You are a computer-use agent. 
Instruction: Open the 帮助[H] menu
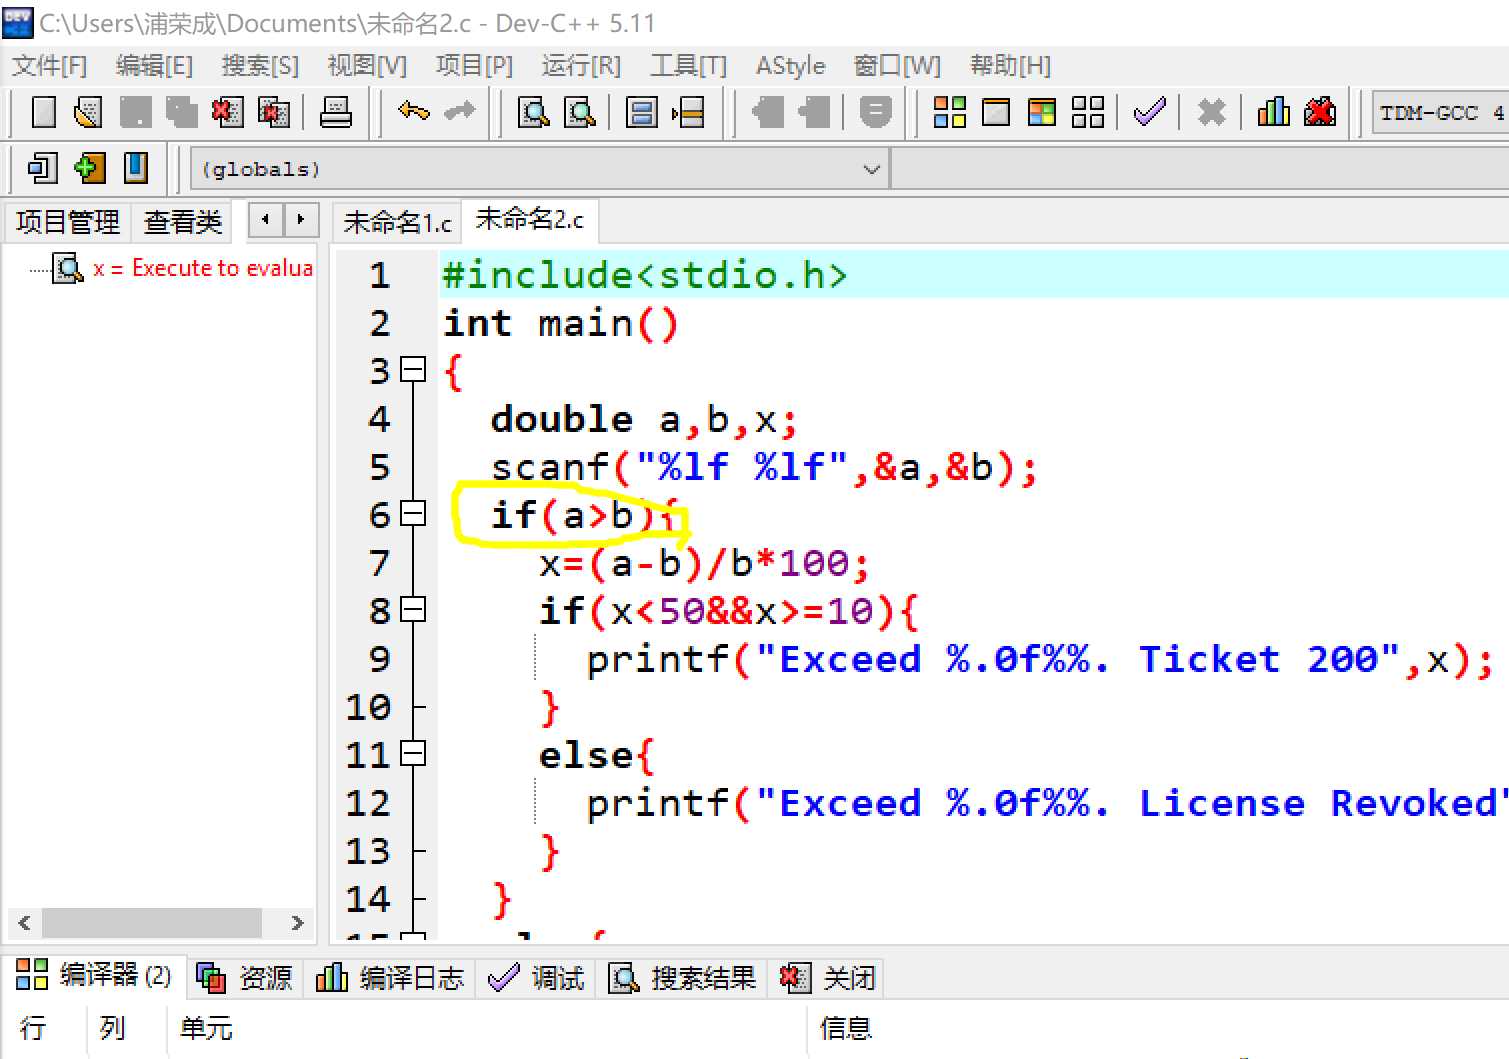pos(1010,66)
